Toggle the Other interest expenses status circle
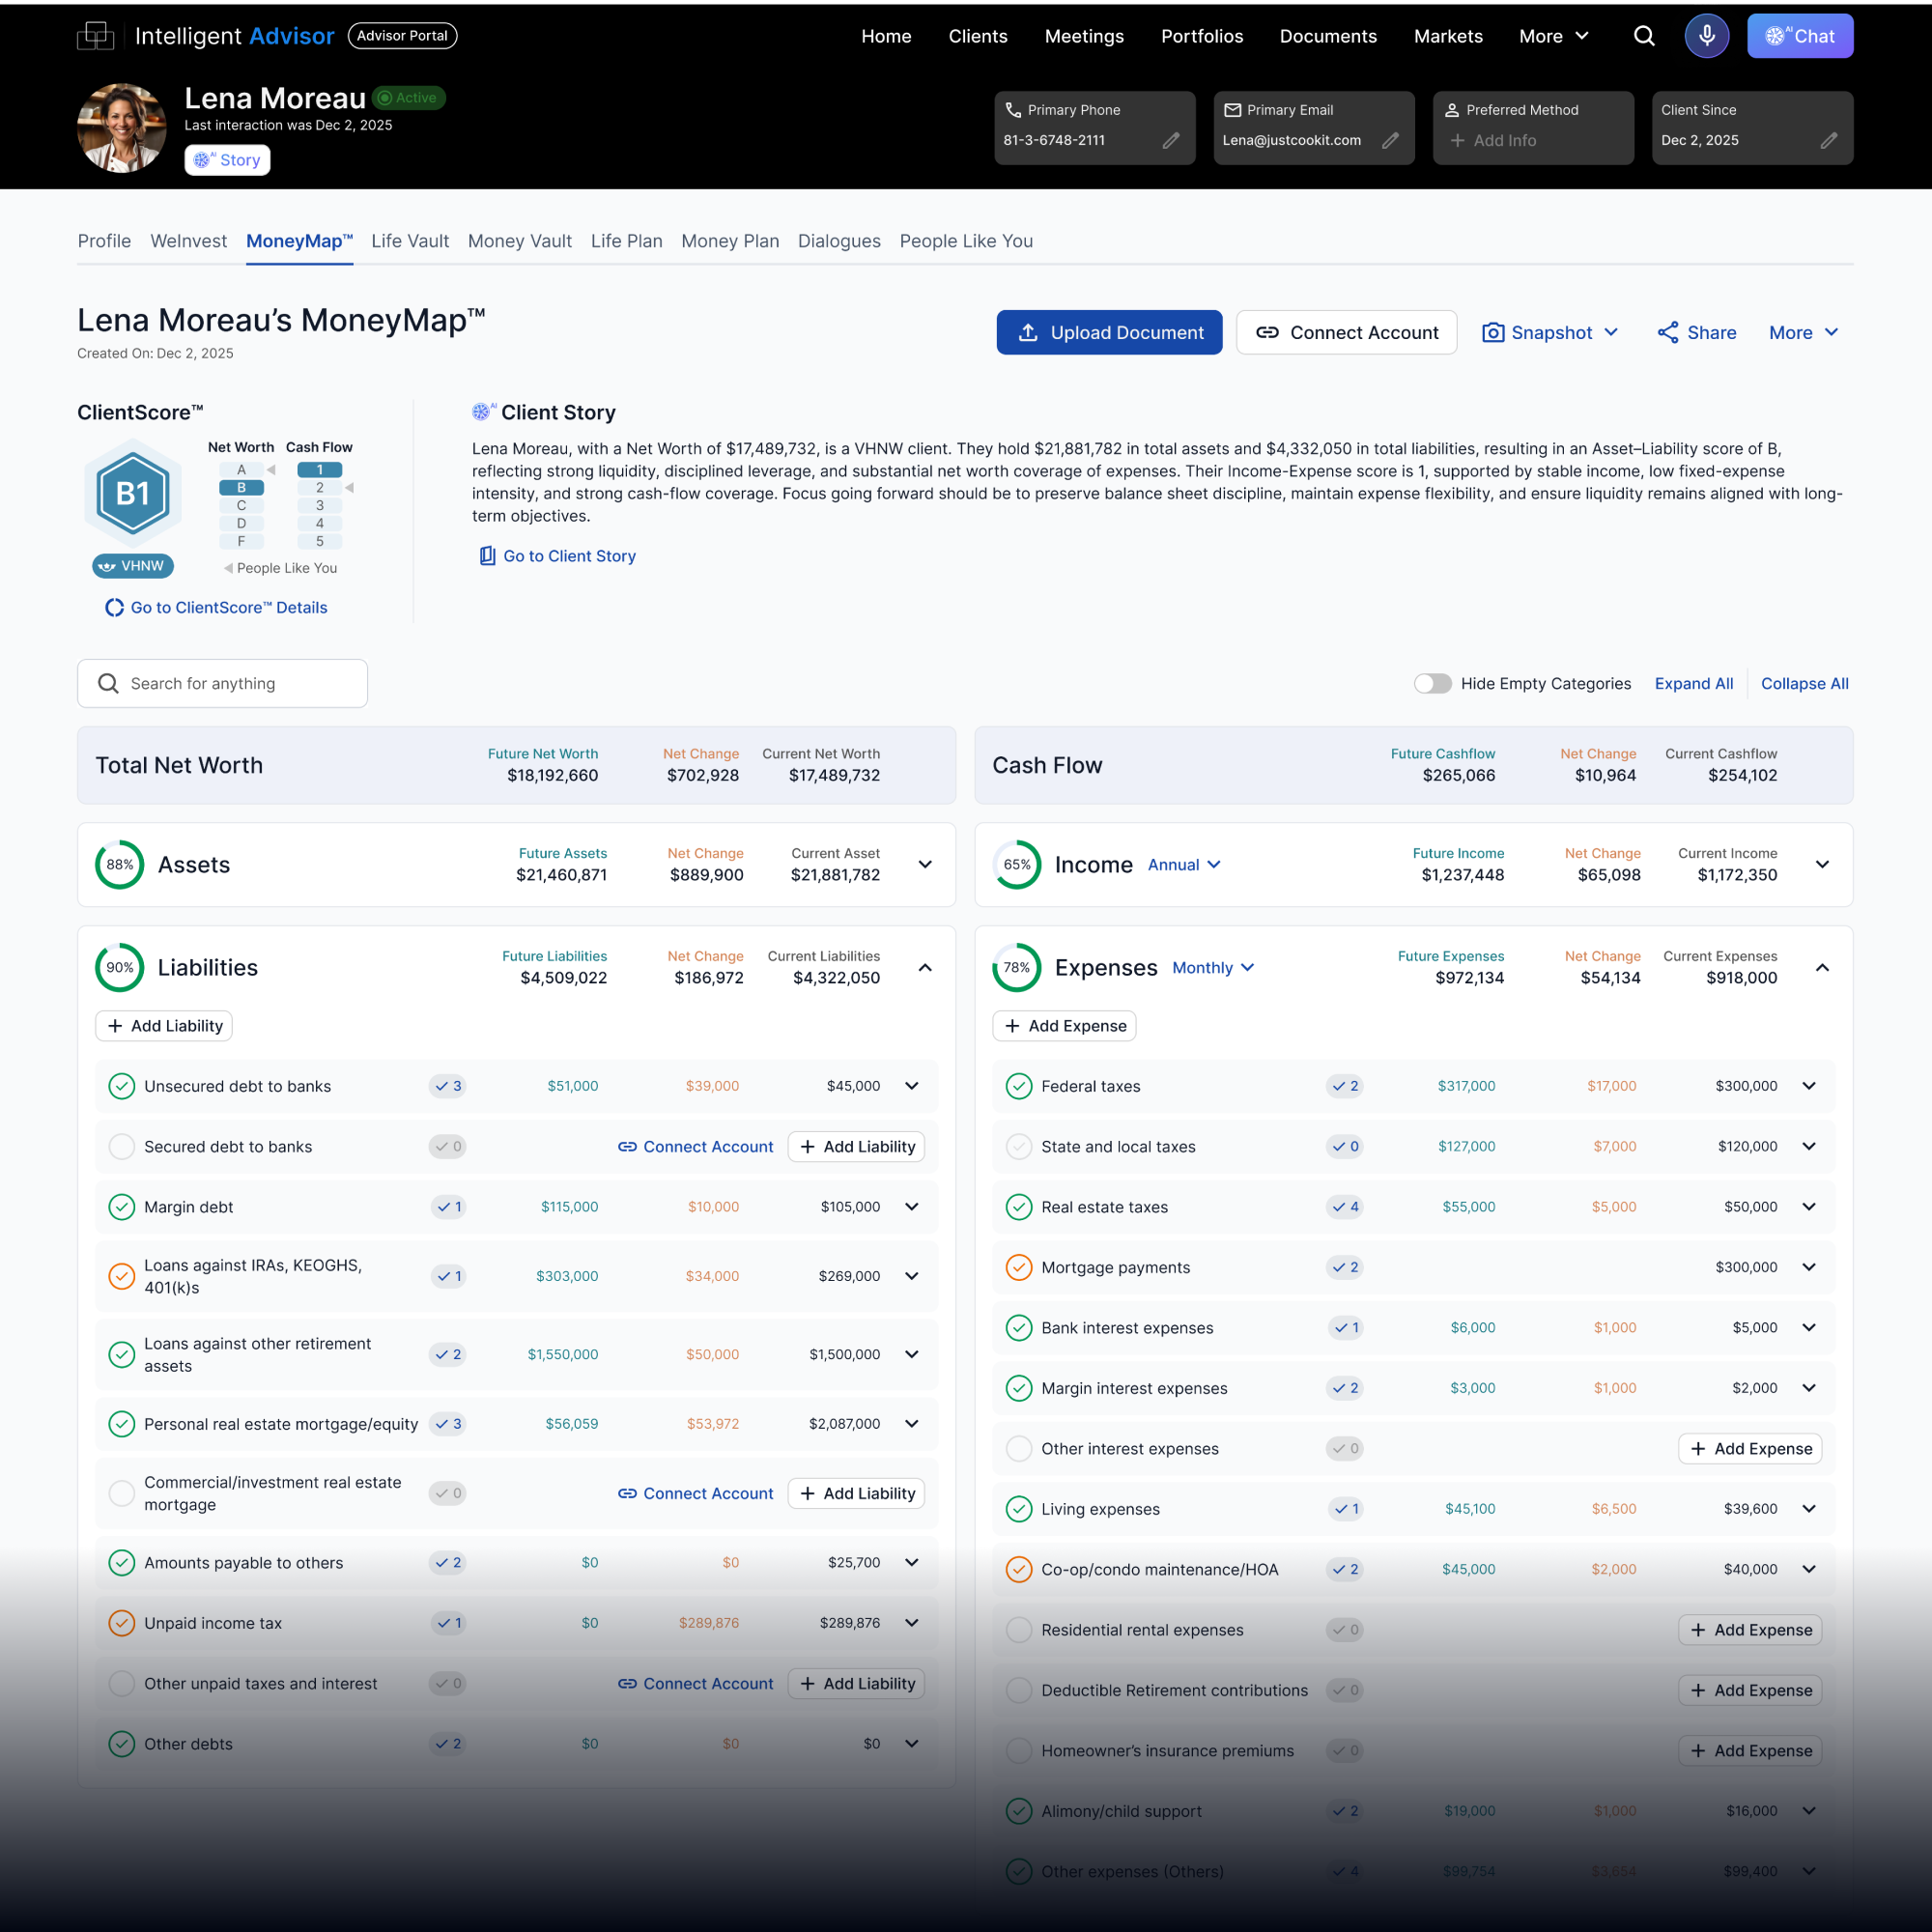 coord(1018,1449)
